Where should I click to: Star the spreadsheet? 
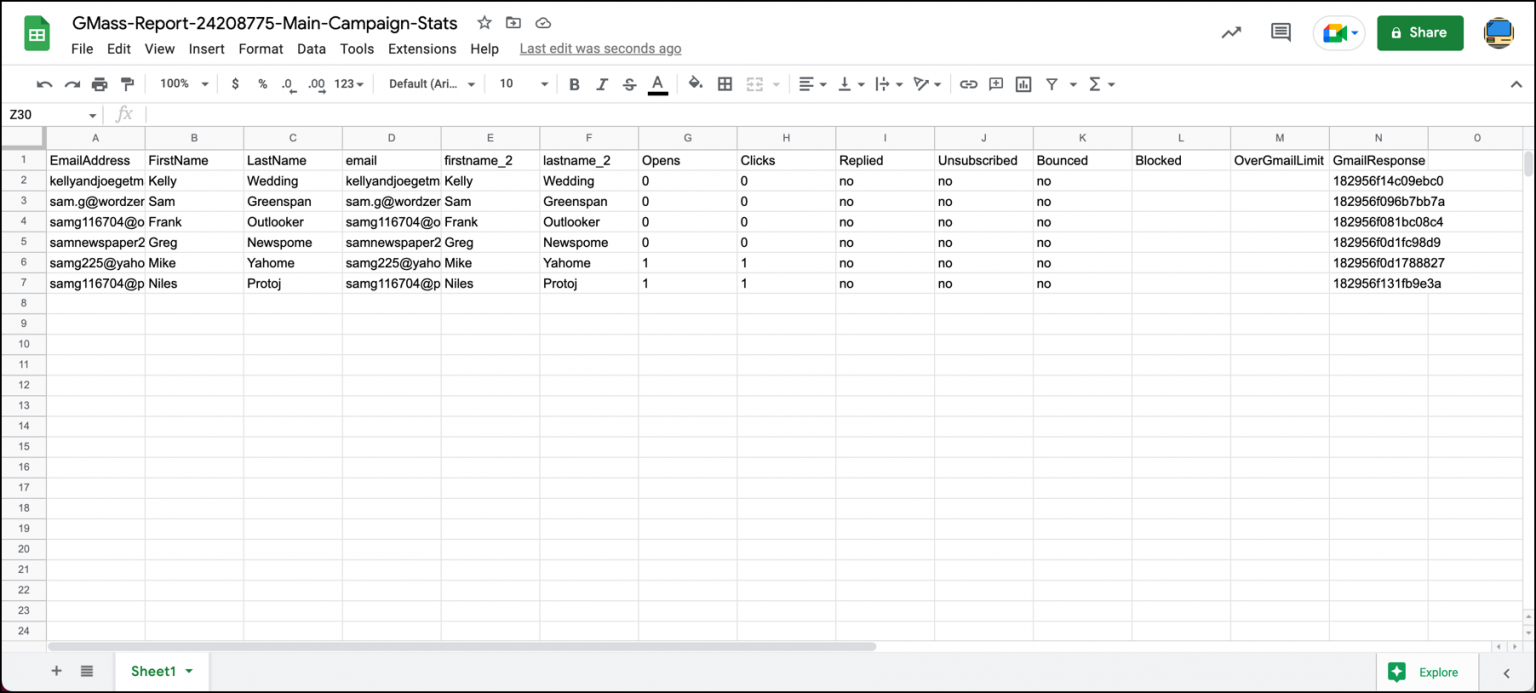(484, 22)
